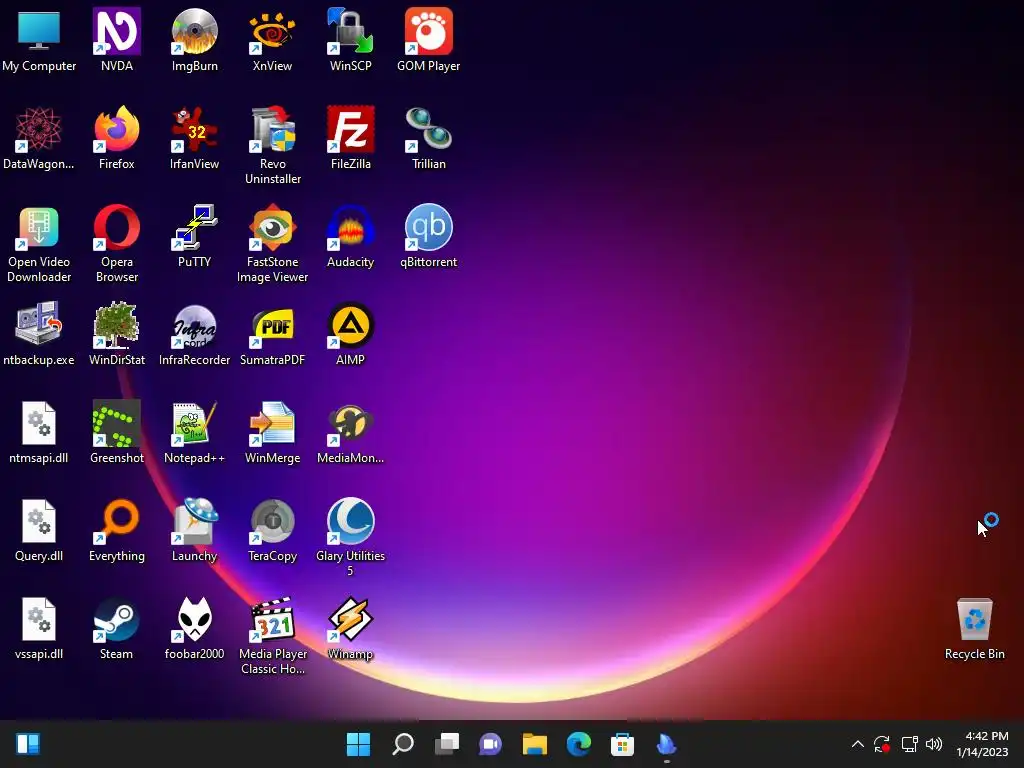This screenshot has height=768, width=1024.
Task: Click the SumatraPDF icon
Action: coord(272,325)
